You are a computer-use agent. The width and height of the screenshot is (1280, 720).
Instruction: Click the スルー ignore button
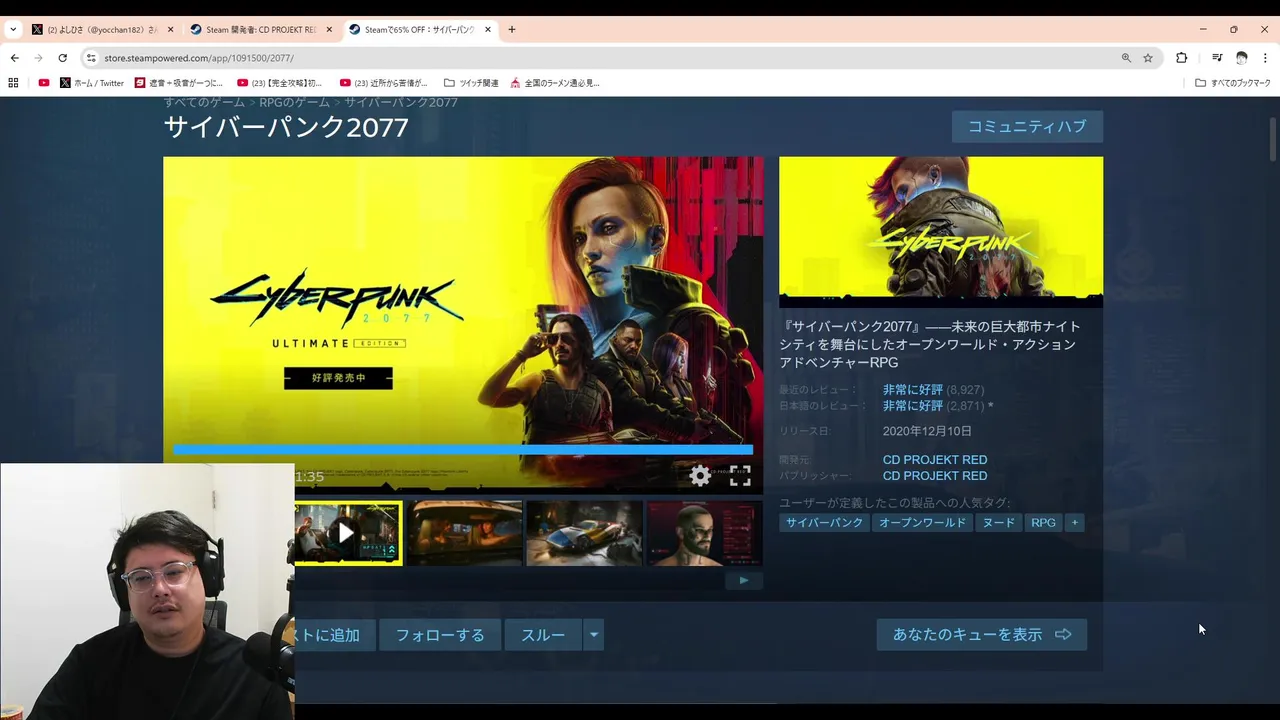pyautogui.click(x=543, y=635)
